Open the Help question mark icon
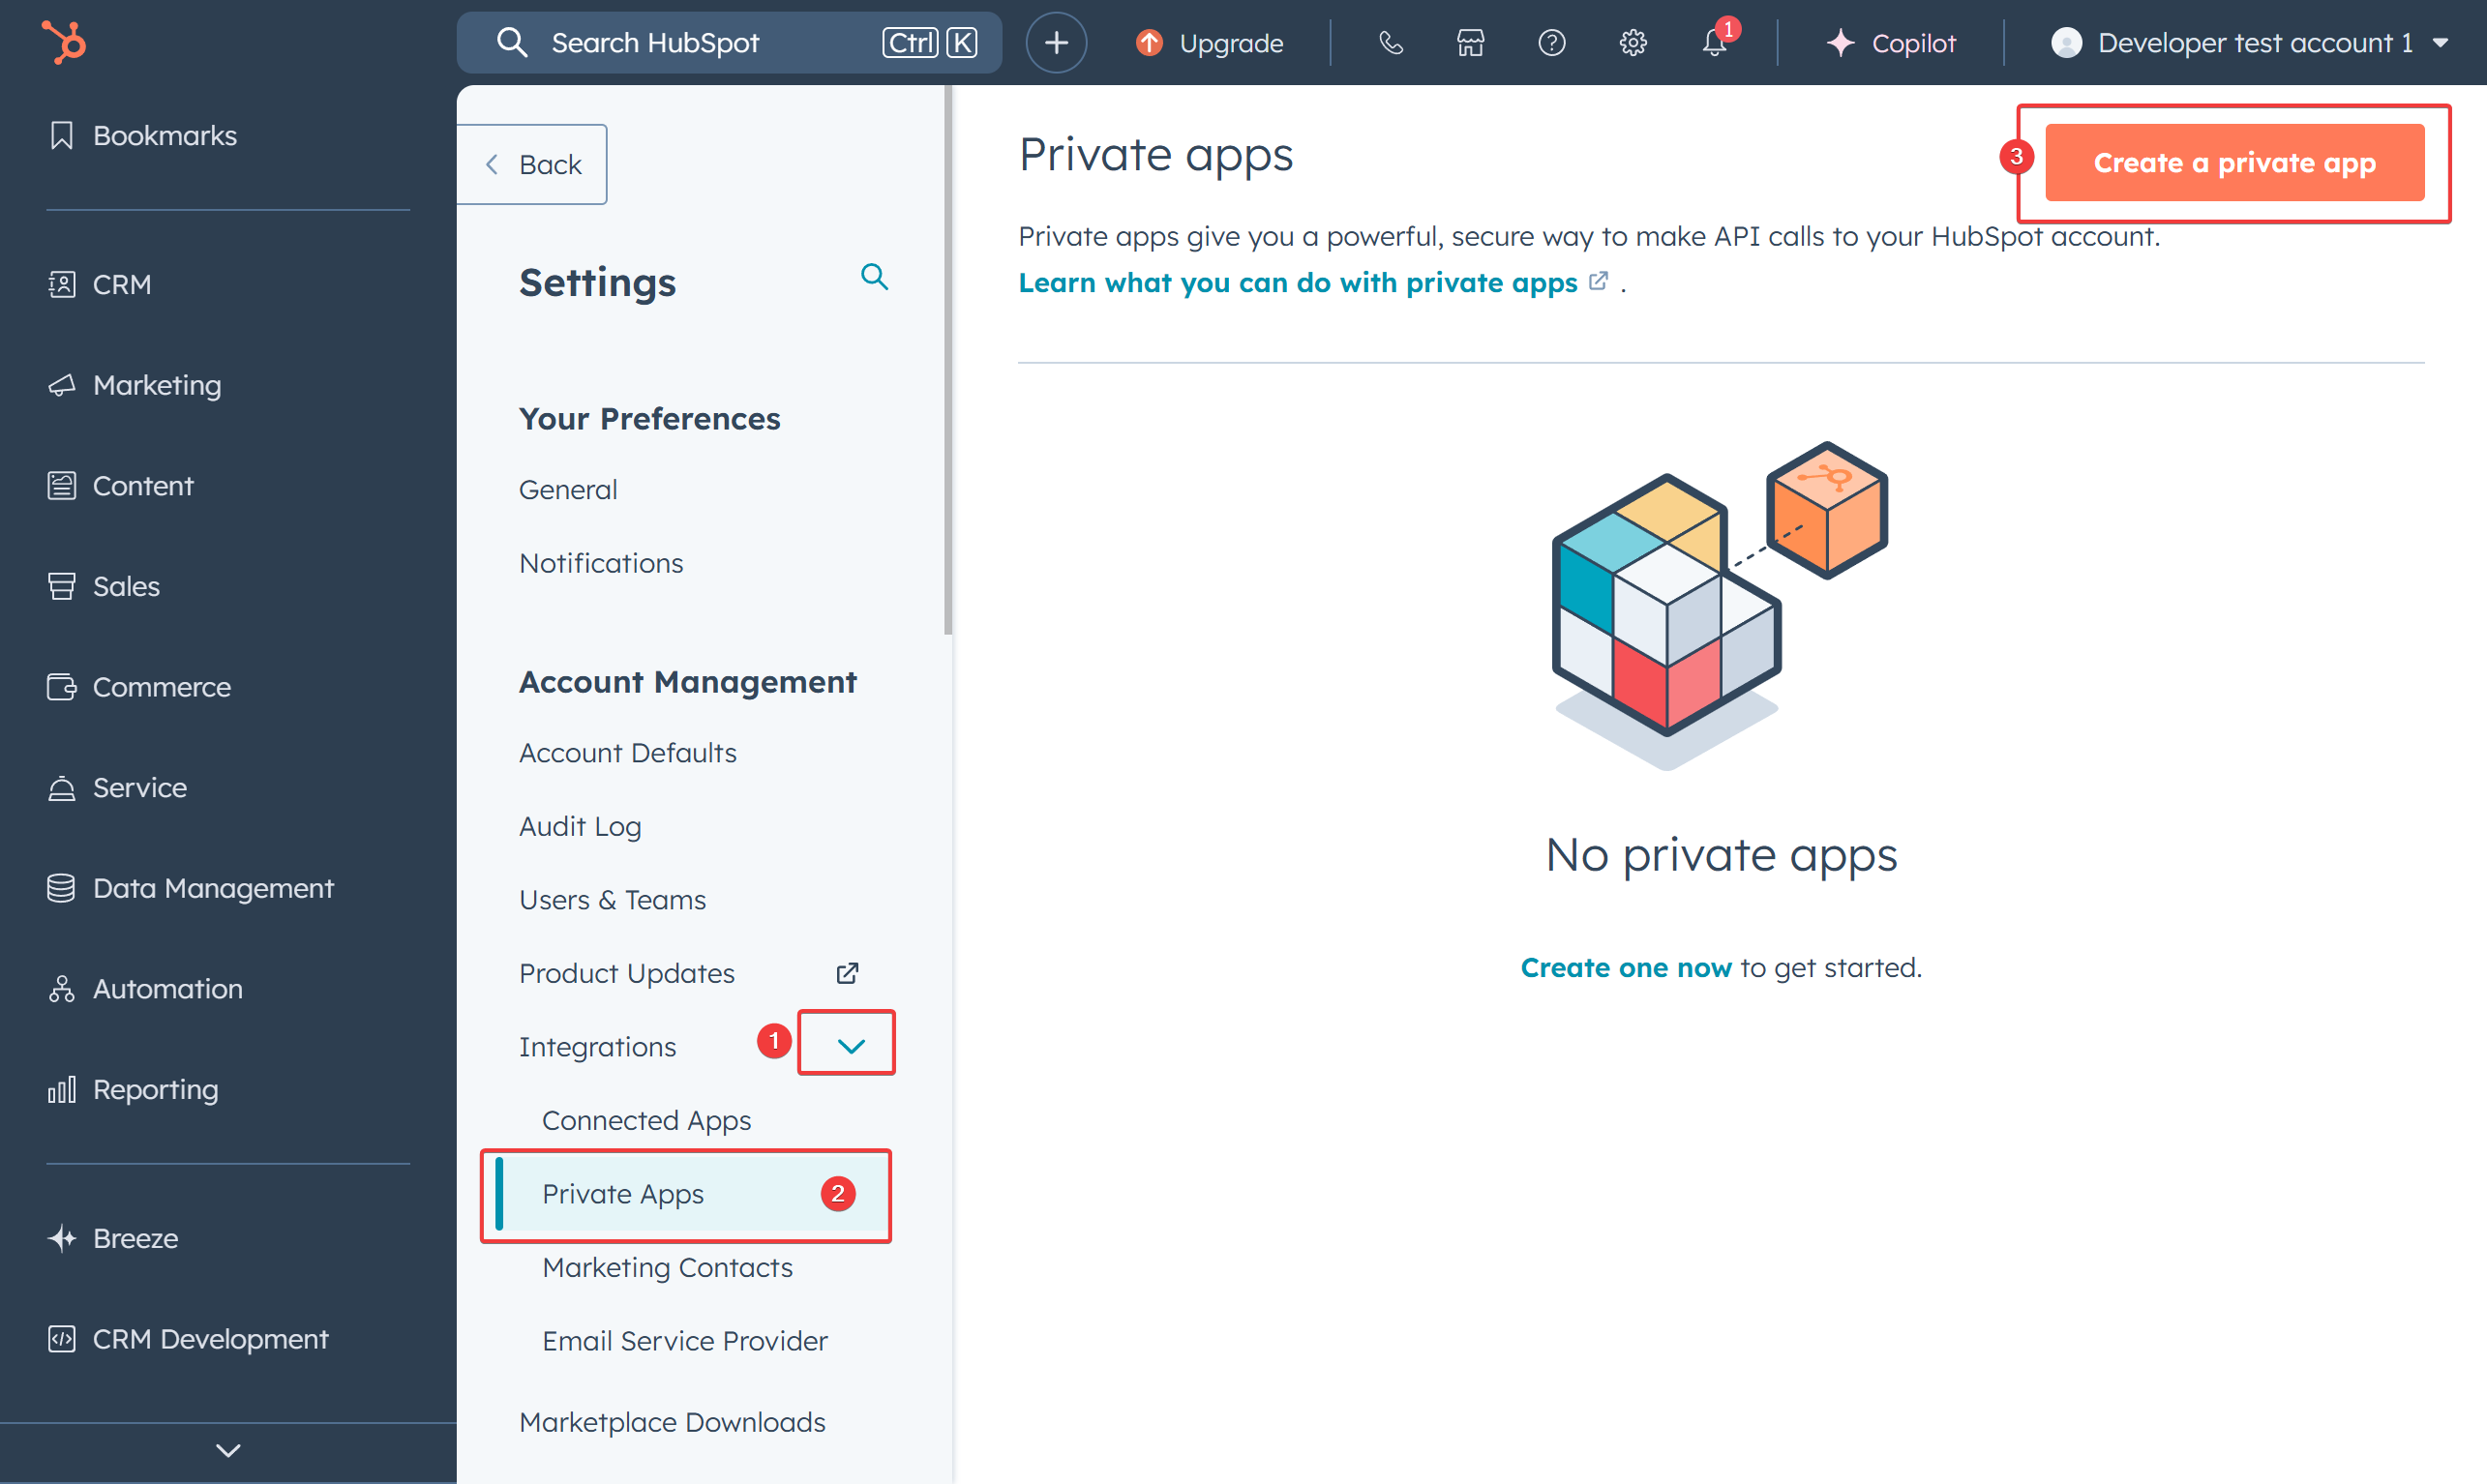Viewport: 2487px width, 1484px height. 1551,43
